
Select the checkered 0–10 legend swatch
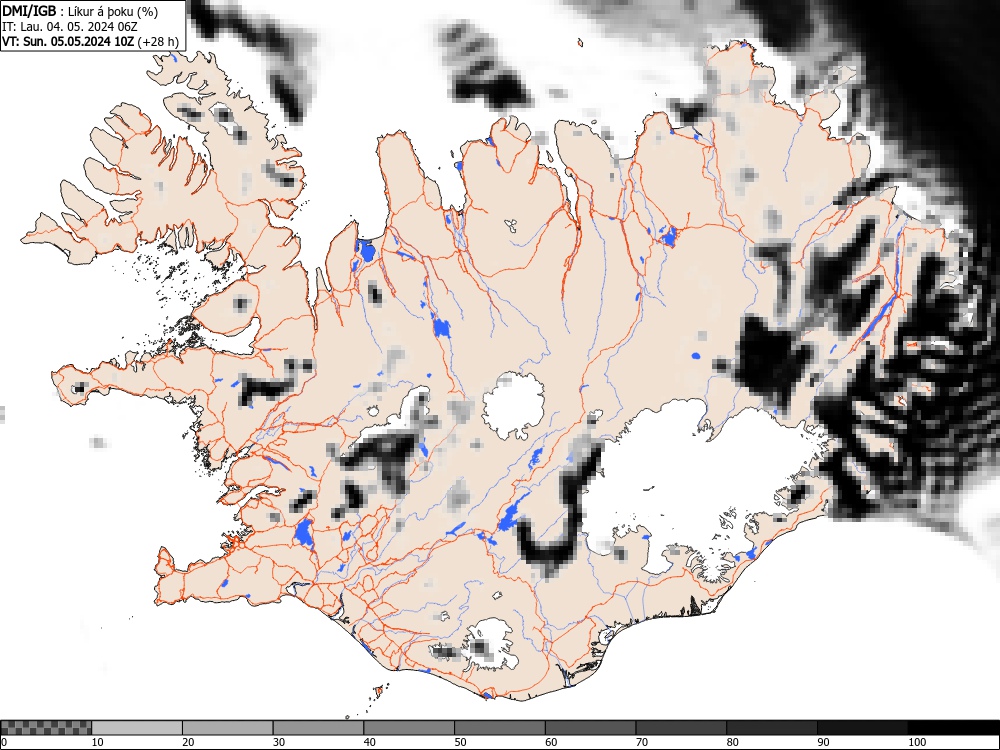[x=46, y=728]
